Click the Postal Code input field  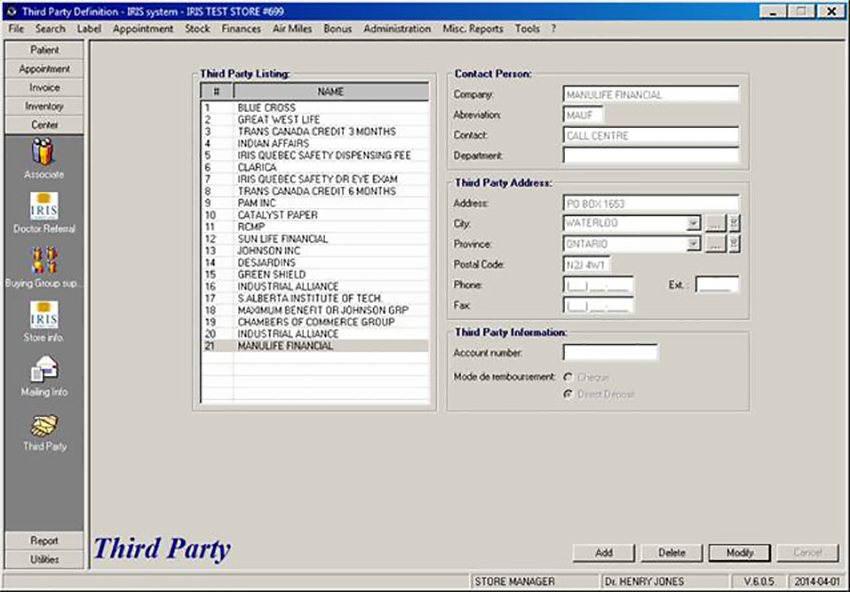point(587,265)
